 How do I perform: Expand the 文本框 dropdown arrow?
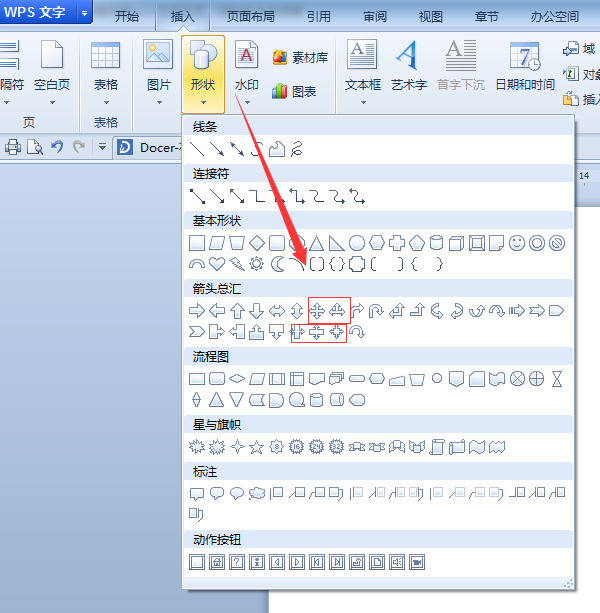tap(363, 103)
